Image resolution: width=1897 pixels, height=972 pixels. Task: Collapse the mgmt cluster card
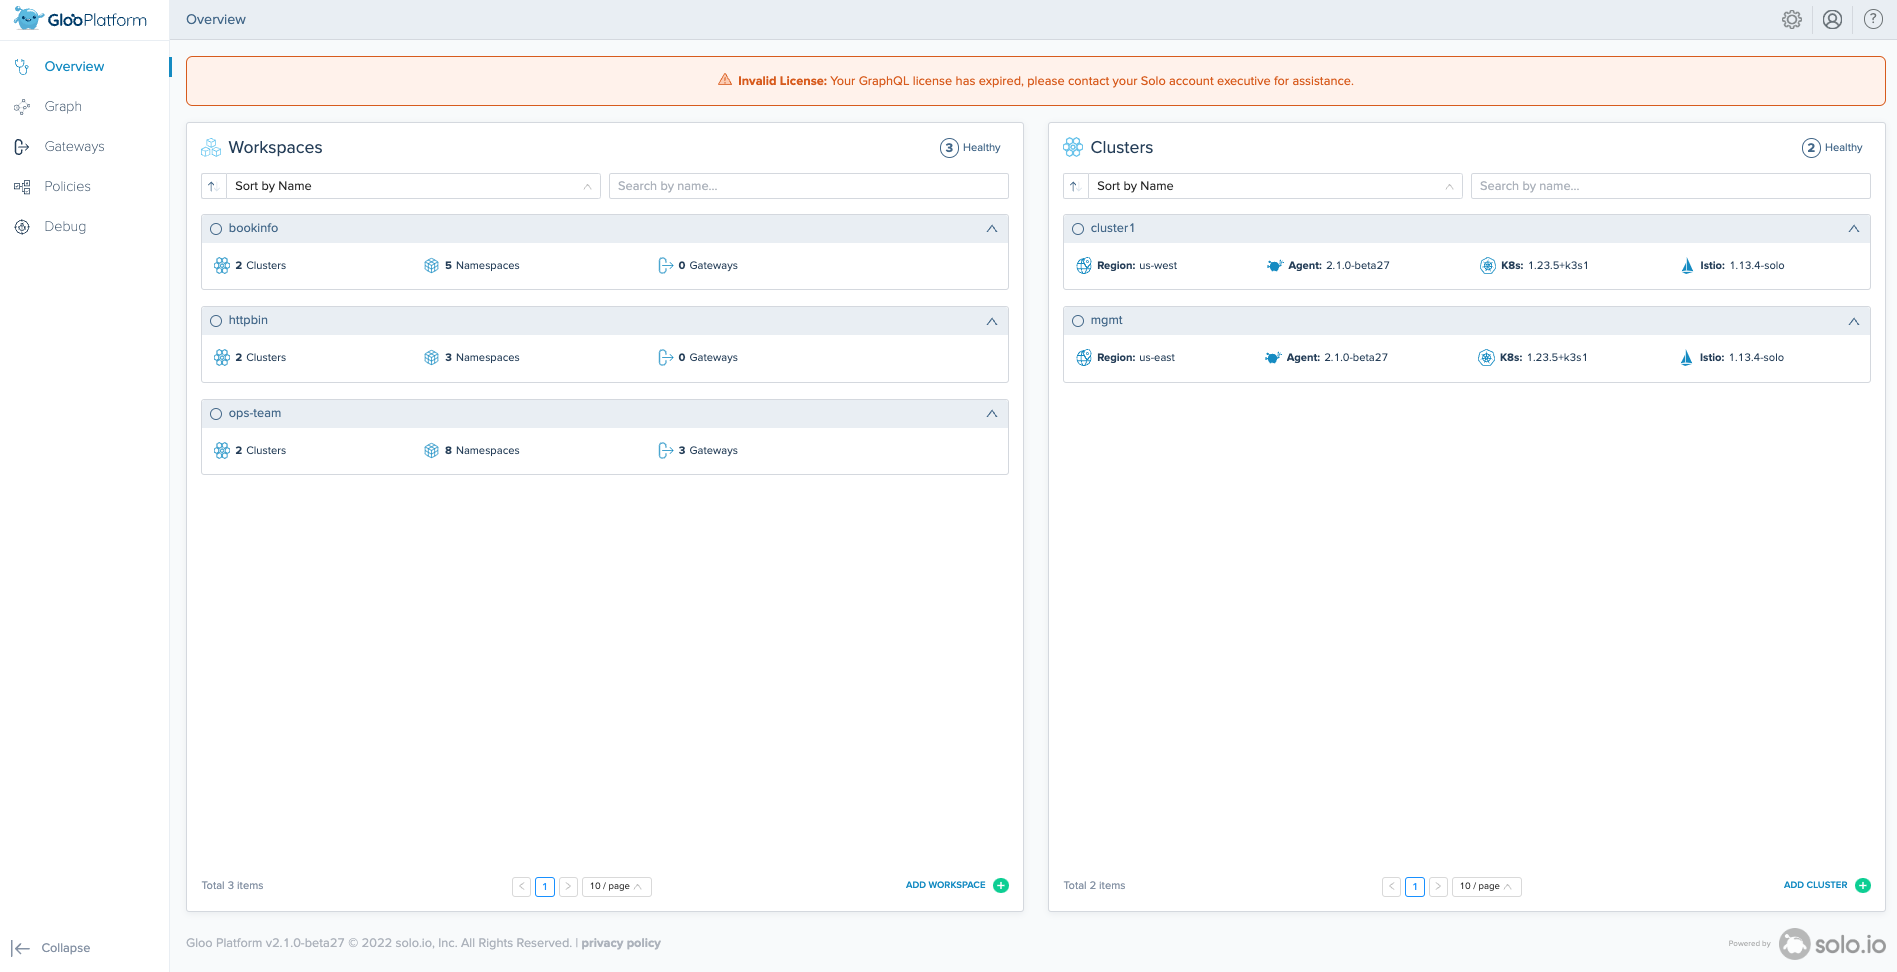click(1854, 321)
